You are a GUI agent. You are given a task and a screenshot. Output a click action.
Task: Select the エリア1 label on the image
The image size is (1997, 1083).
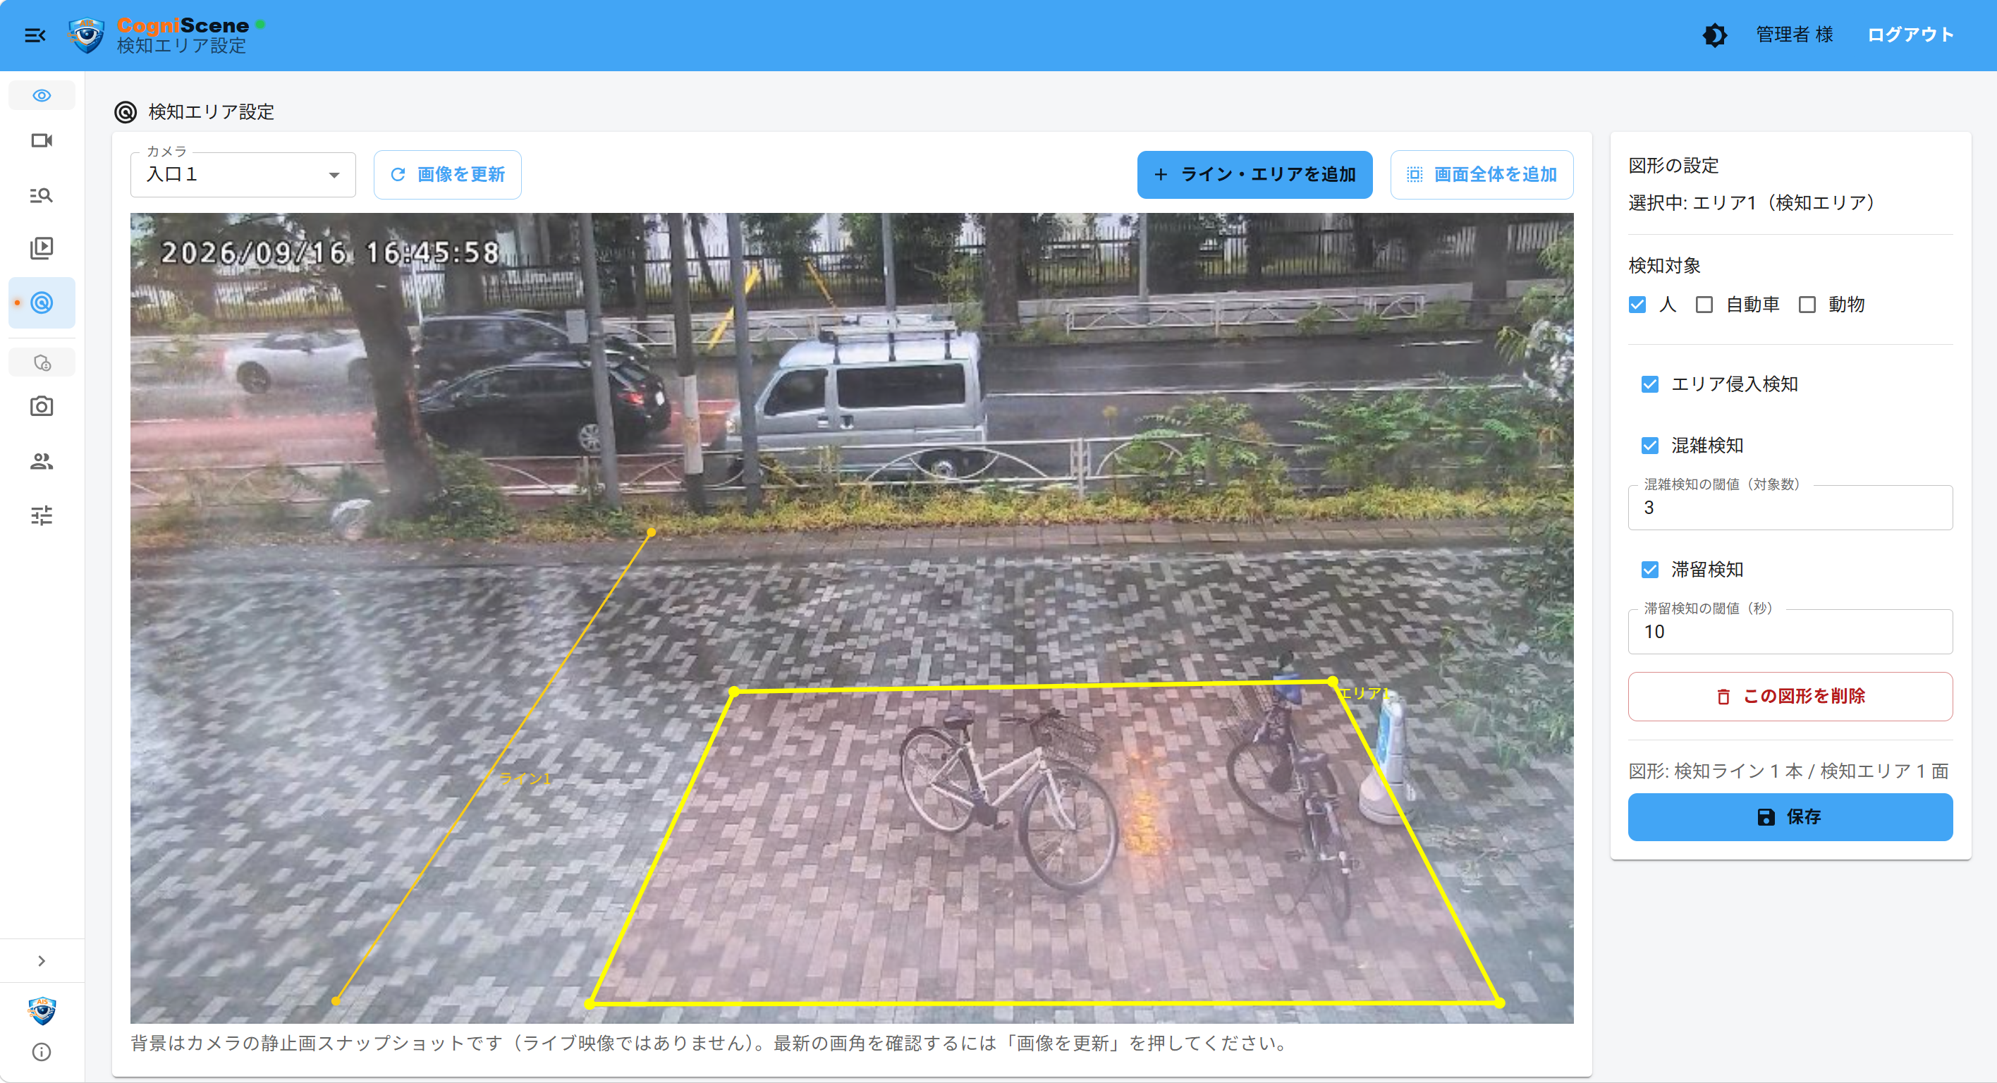1365,693
